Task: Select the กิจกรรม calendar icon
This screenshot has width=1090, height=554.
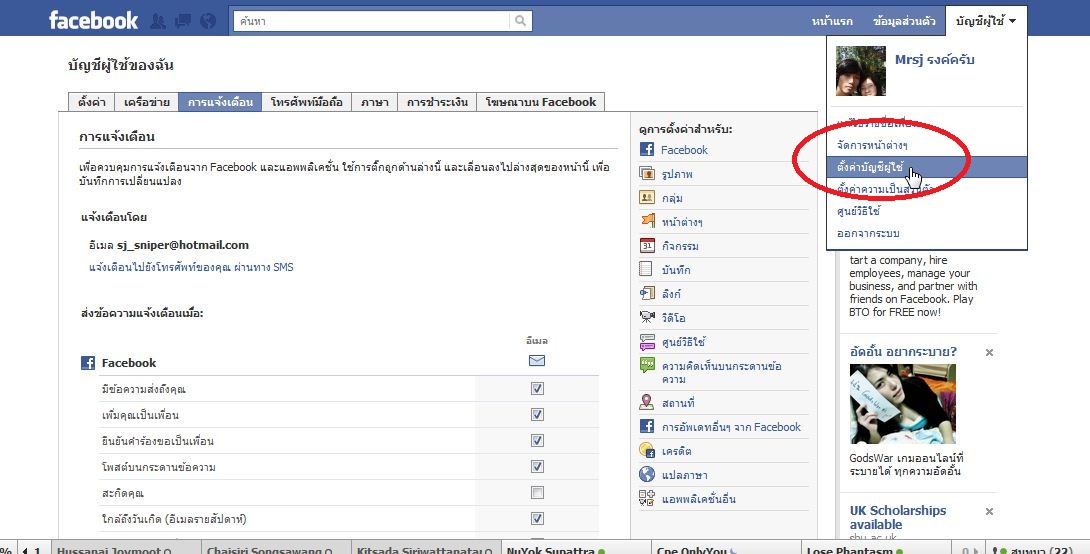Action: pyautogui.click(x=646, y=245)
